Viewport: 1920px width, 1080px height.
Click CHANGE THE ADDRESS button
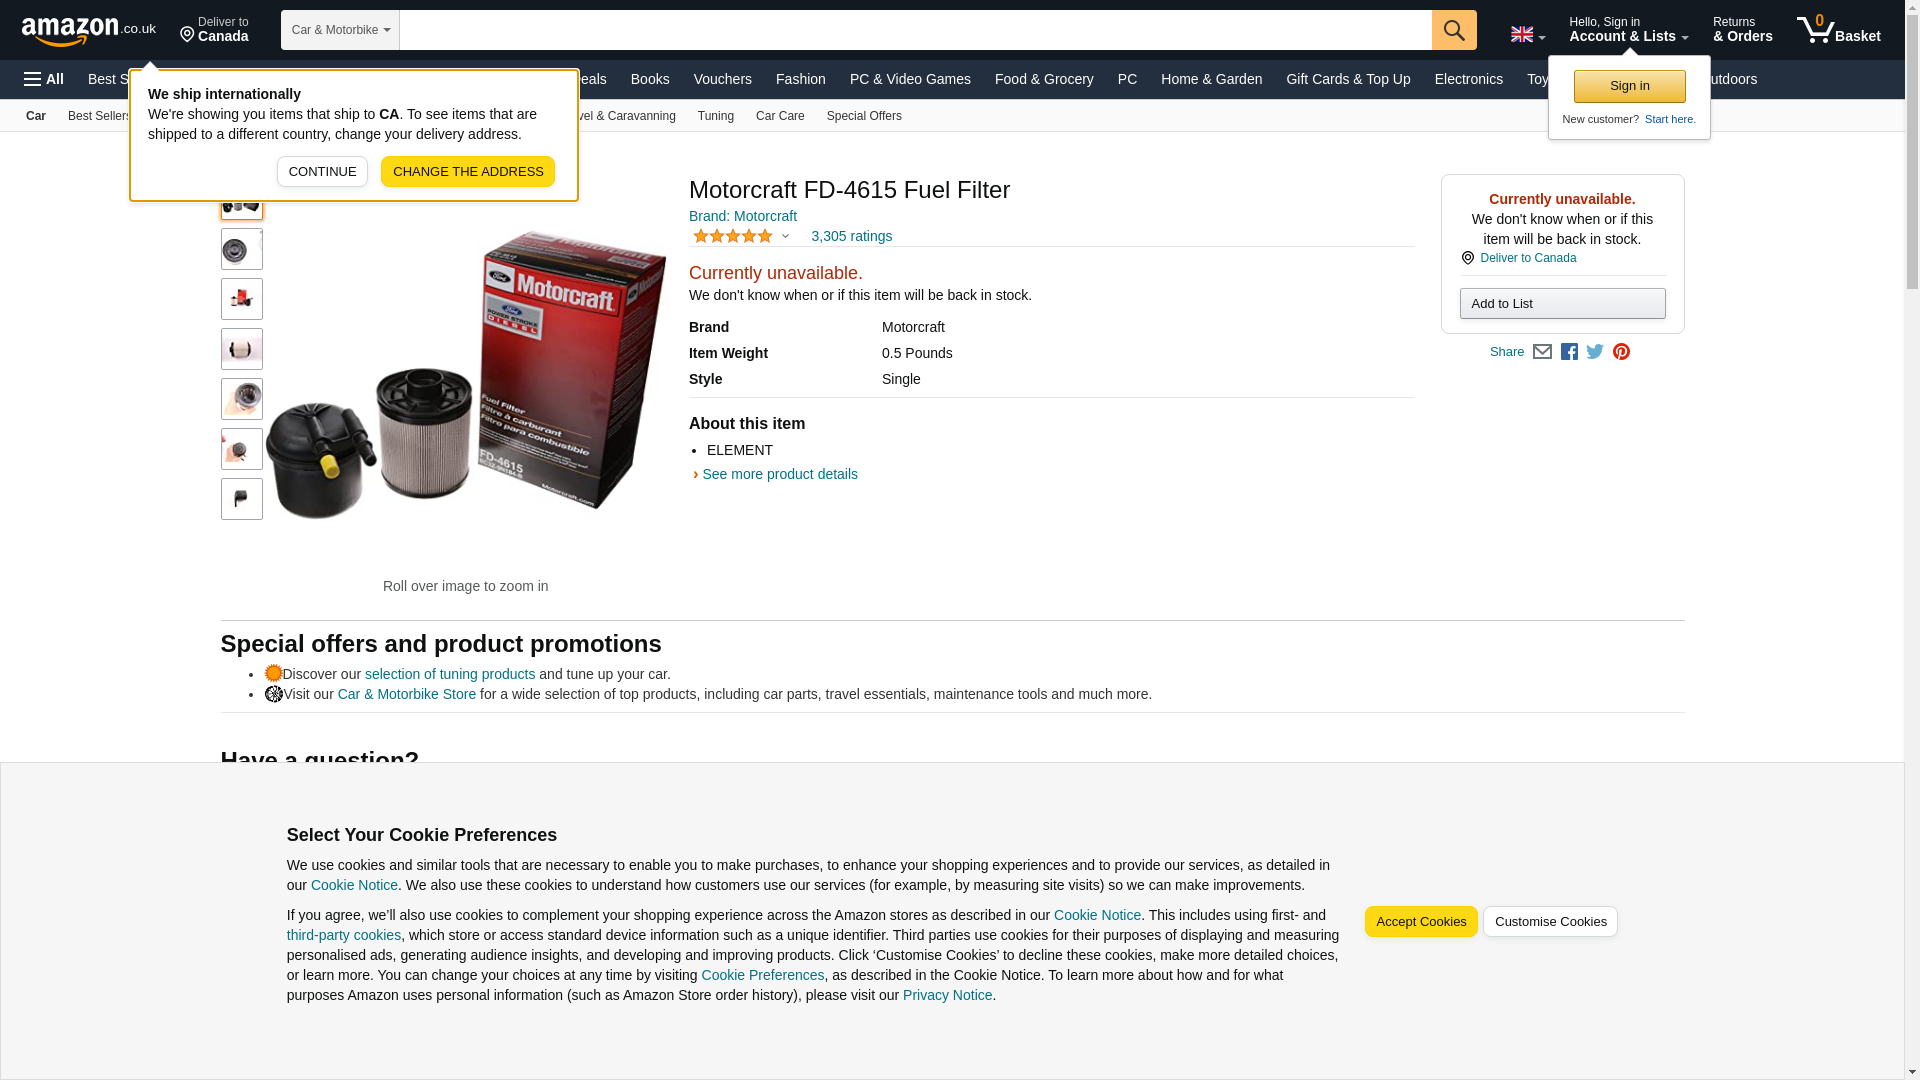[x=468, y=171]
